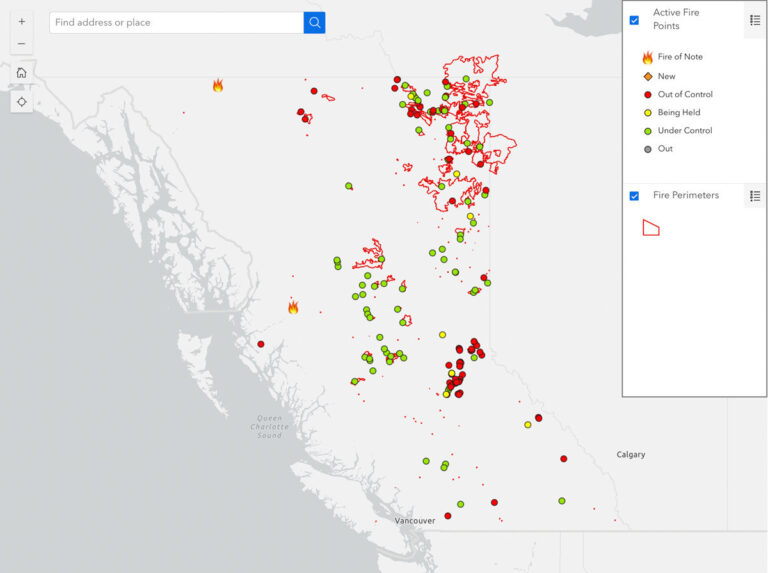768x573 pixels.
Task: Click the yellow Being Held legend swatch
Action: pyautogui.click(x=647, y=113)
